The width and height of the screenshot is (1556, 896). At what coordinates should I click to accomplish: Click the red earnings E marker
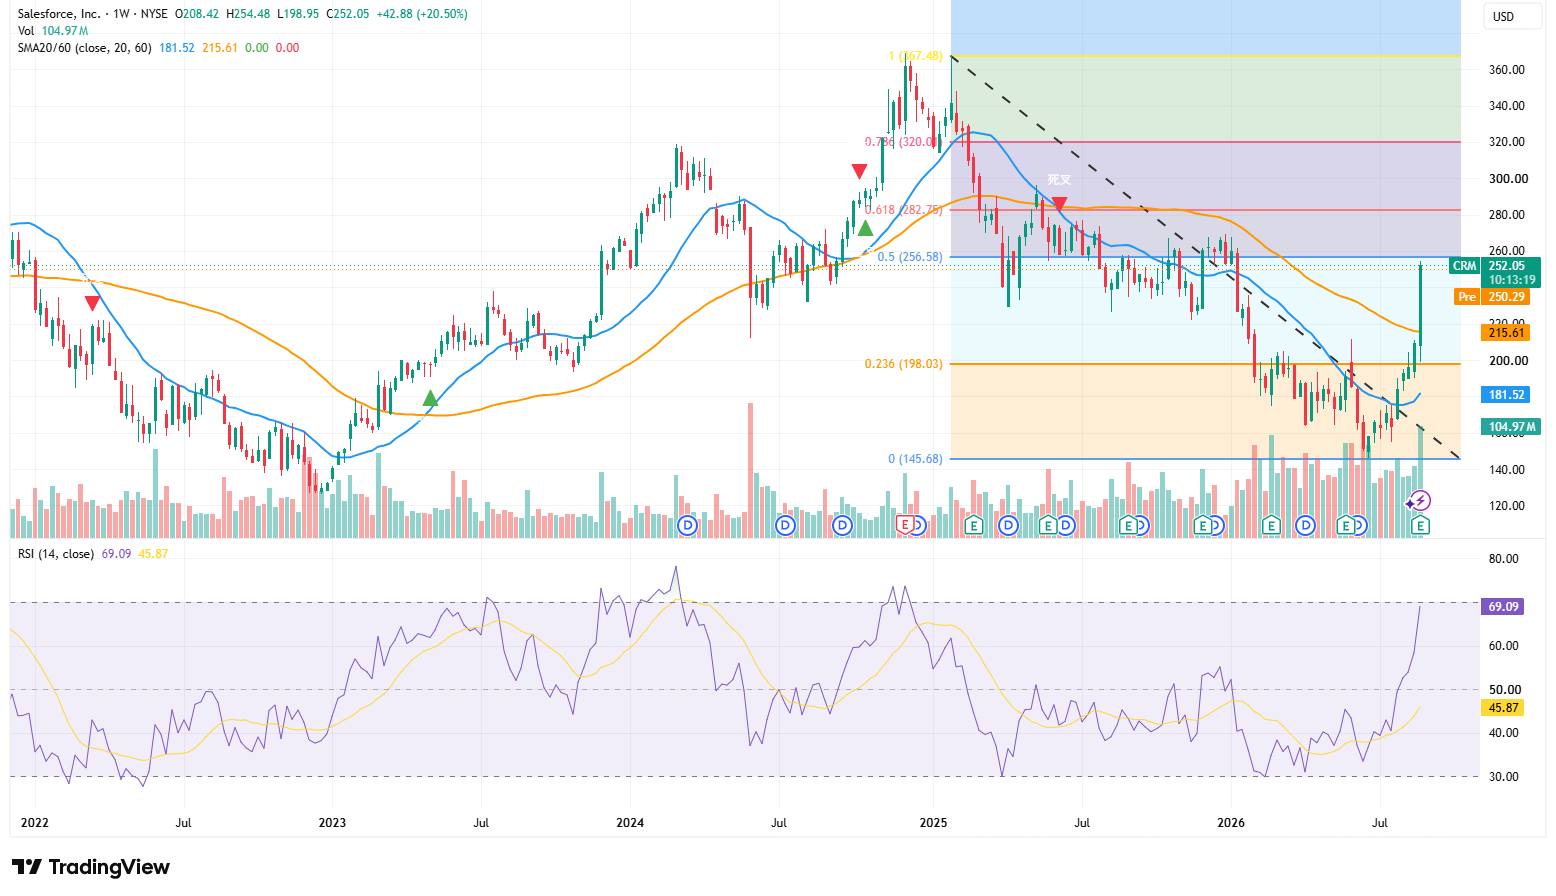tap(906, 525)
